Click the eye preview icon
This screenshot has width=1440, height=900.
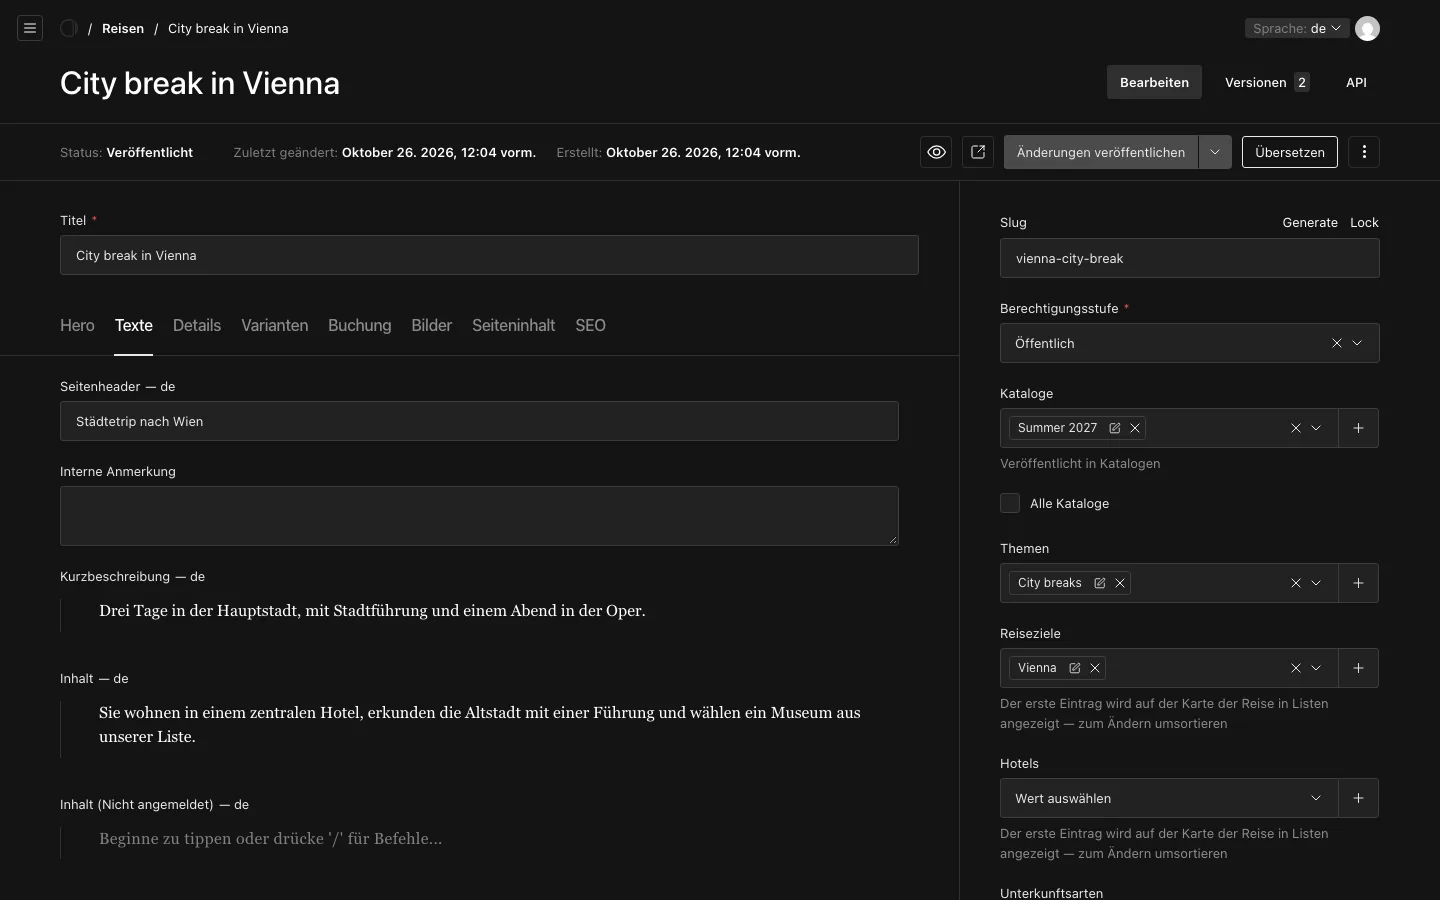pos(936,152)
